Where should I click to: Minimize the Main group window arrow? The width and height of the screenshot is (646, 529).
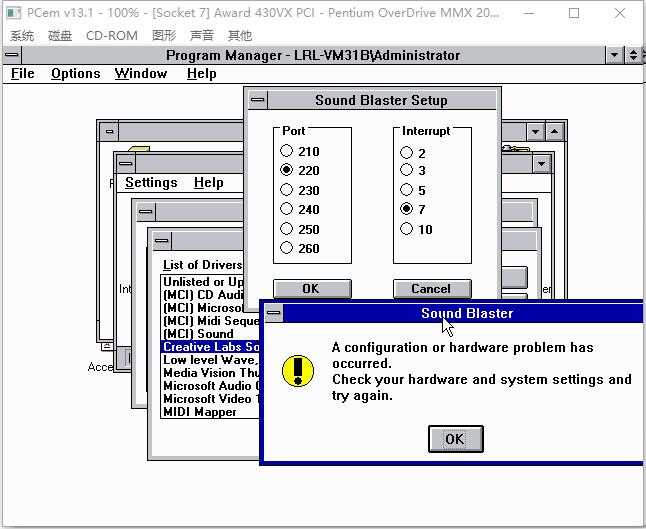535,132
